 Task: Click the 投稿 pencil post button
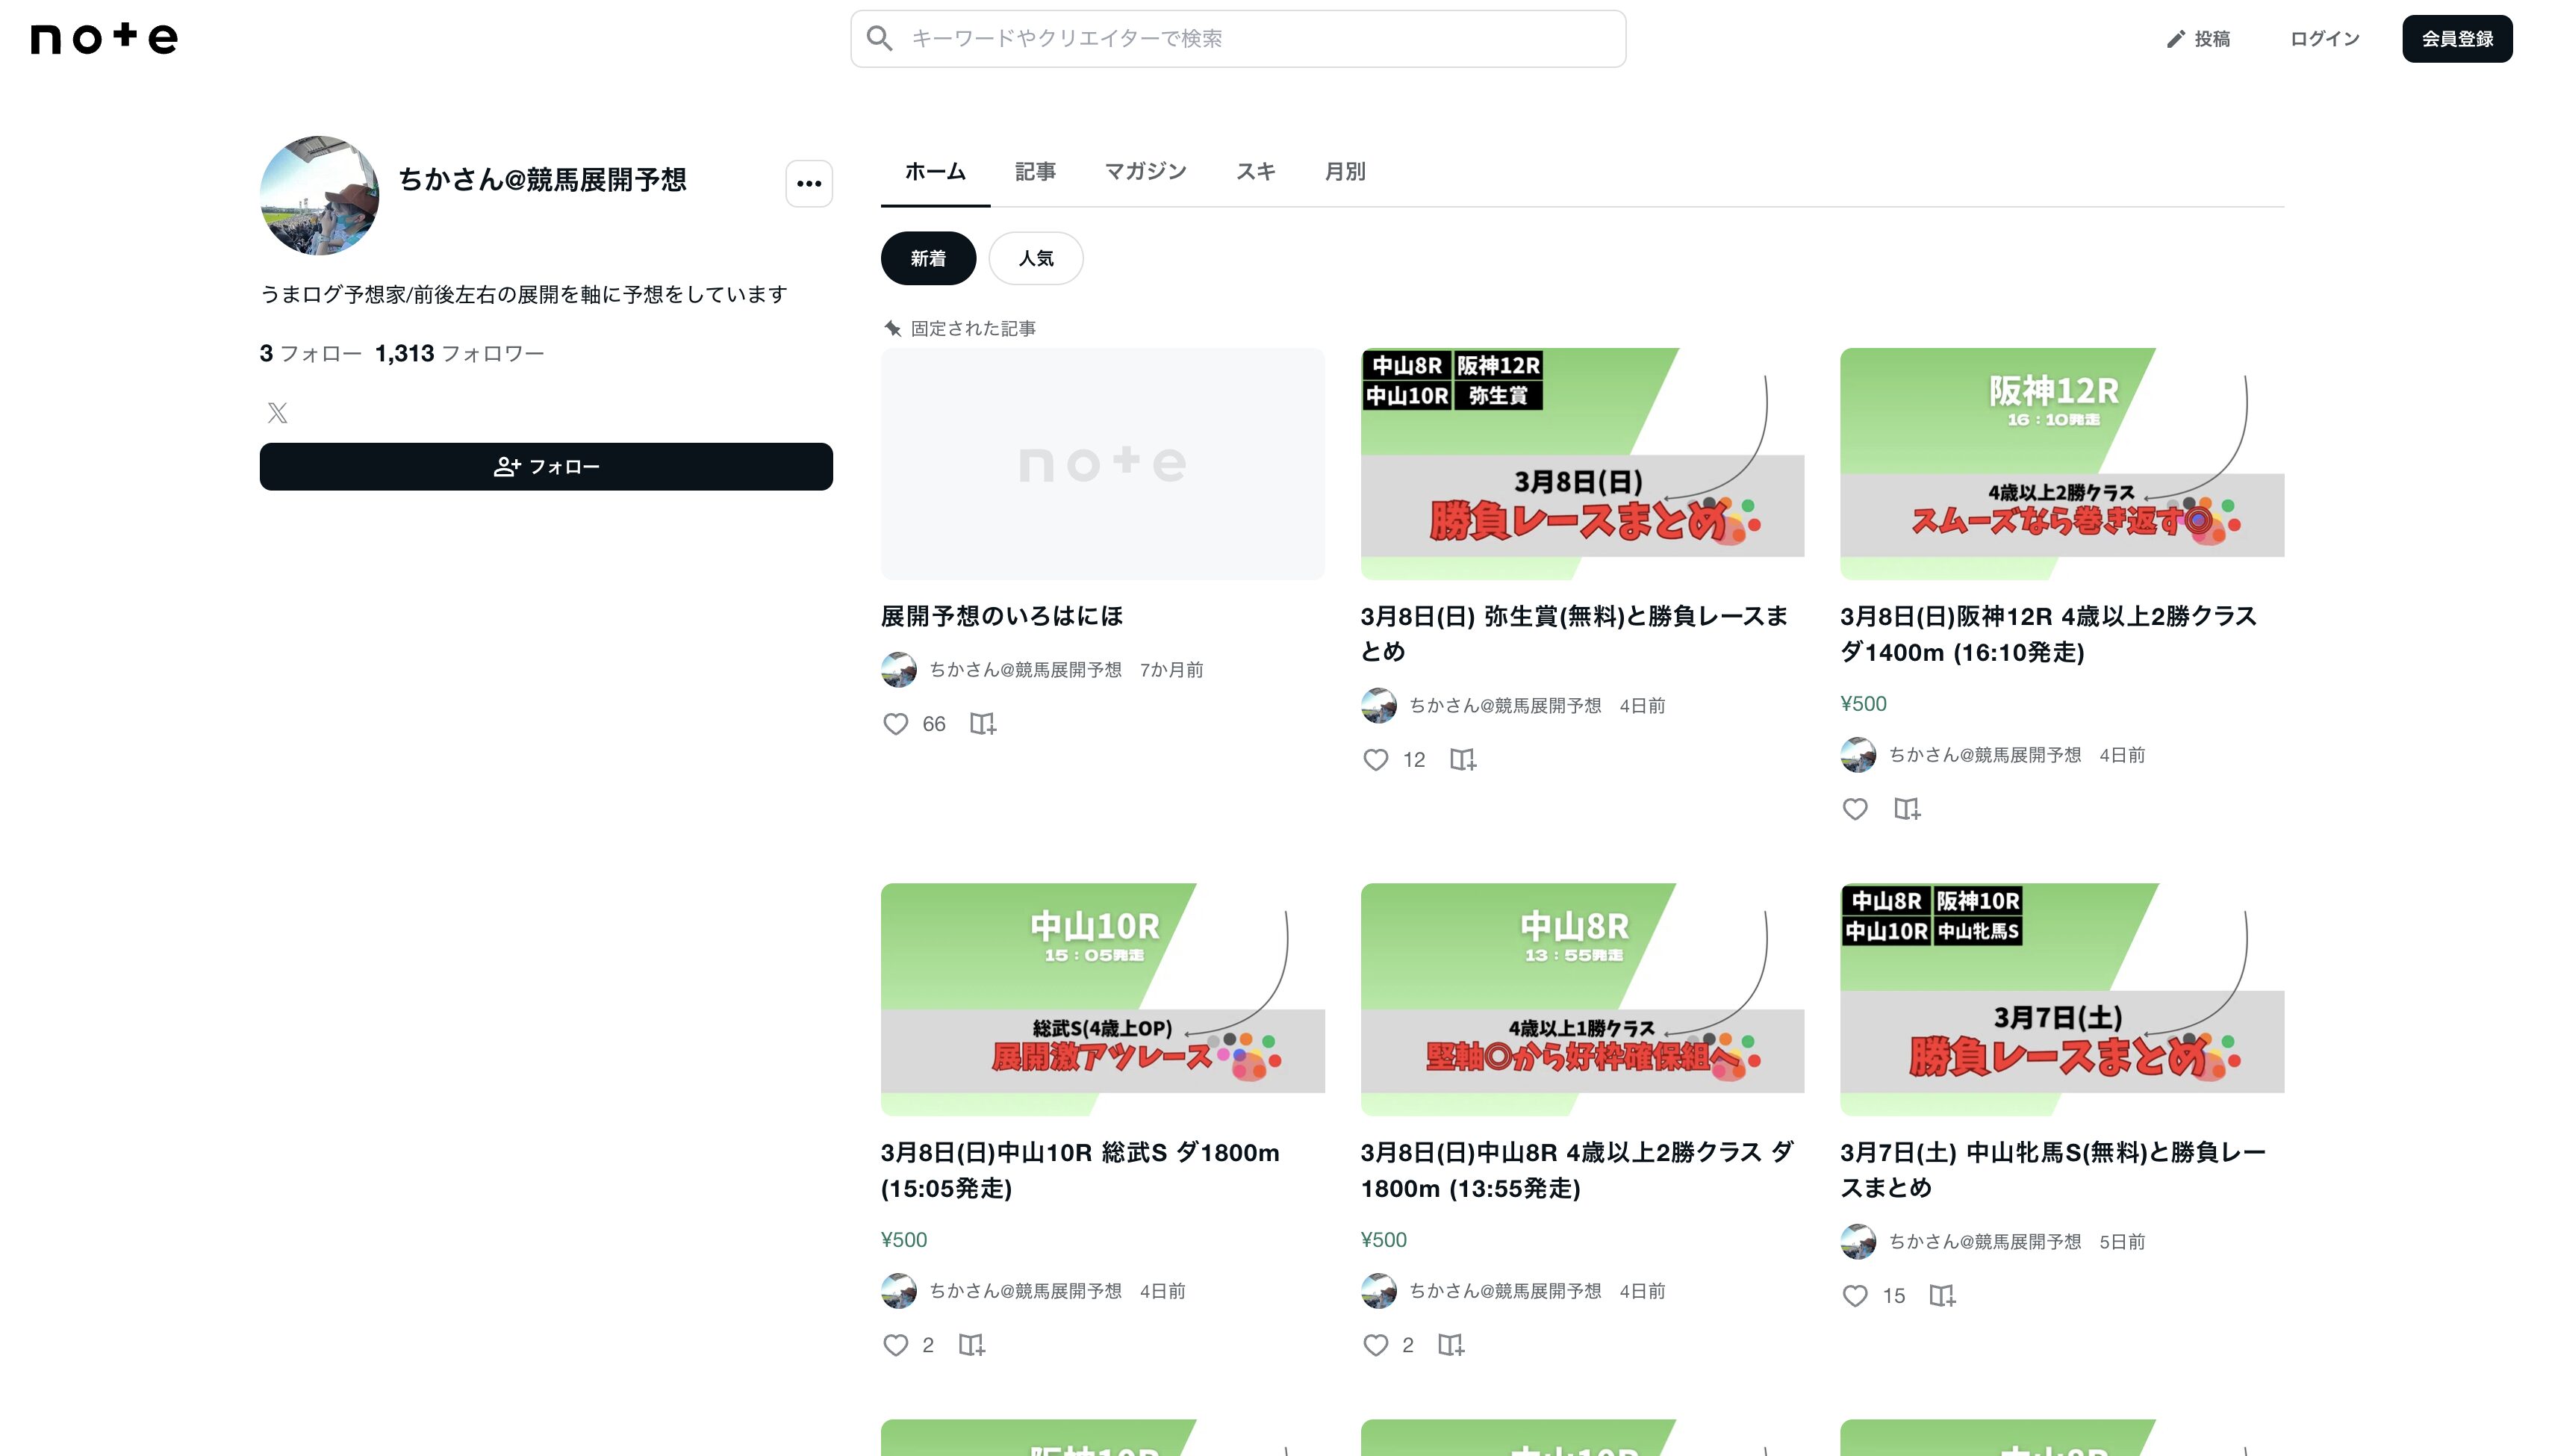pyautogui.click(x=2198, y=39)
